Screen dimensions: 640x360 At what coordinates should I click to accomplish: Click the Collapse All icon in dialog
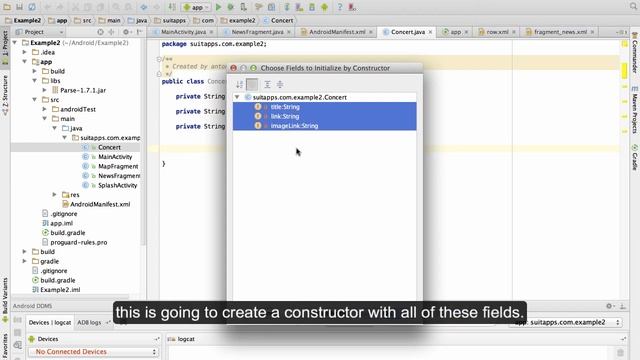pyautogui.click(x=280, y=84)
